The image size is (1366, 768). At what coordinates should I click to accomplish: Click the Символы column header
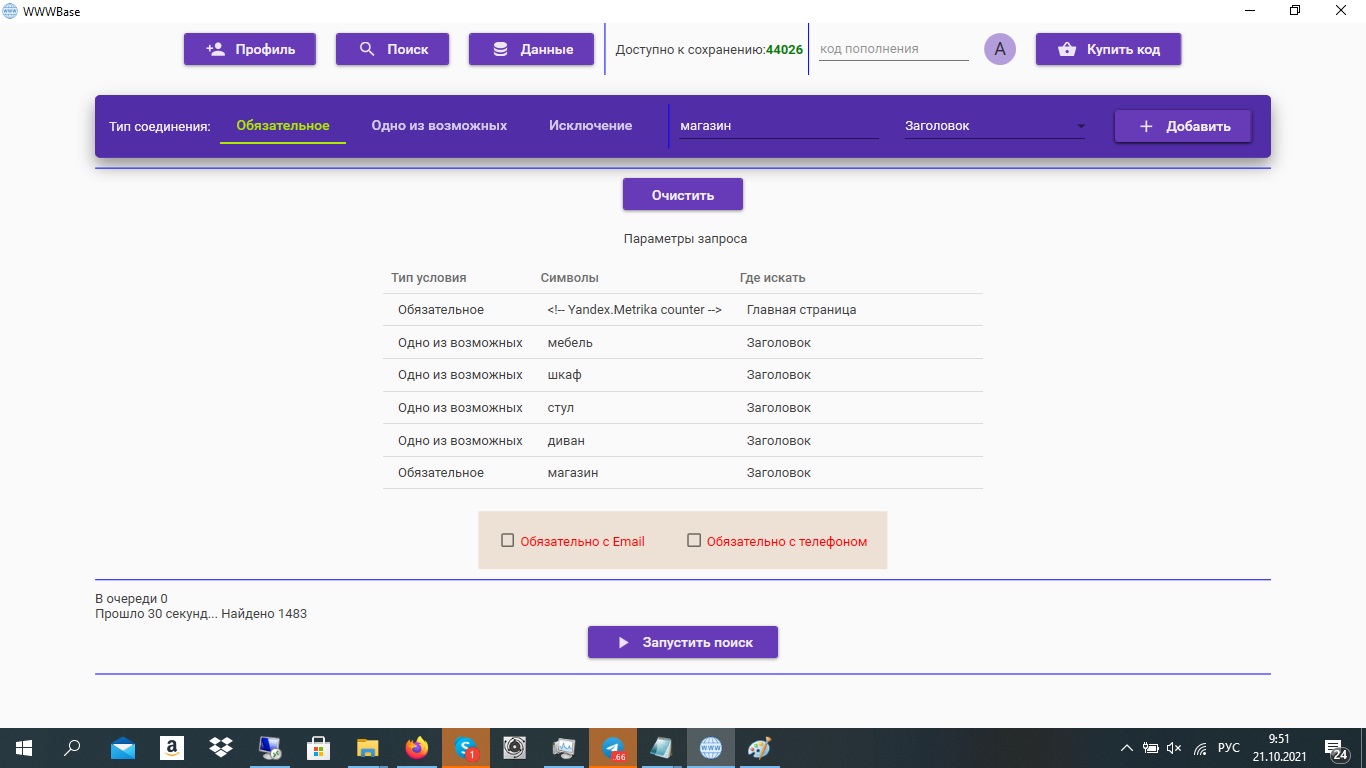[x=569, y=278]
